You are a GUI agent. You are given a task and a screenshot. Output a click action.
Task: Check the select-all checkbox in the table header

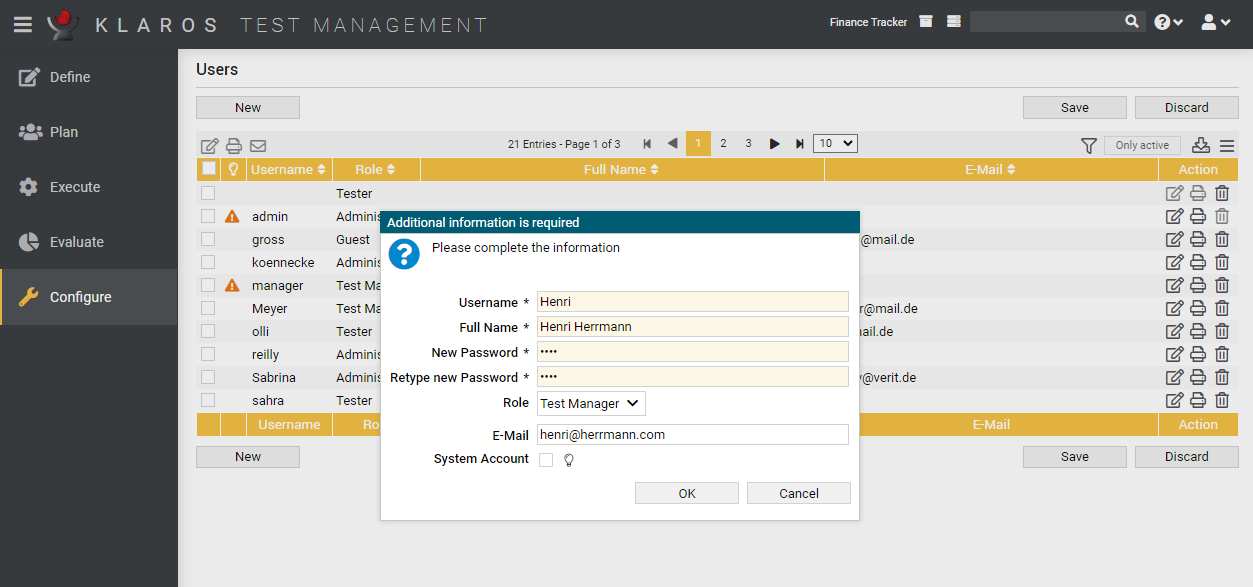tap(209, 168)
